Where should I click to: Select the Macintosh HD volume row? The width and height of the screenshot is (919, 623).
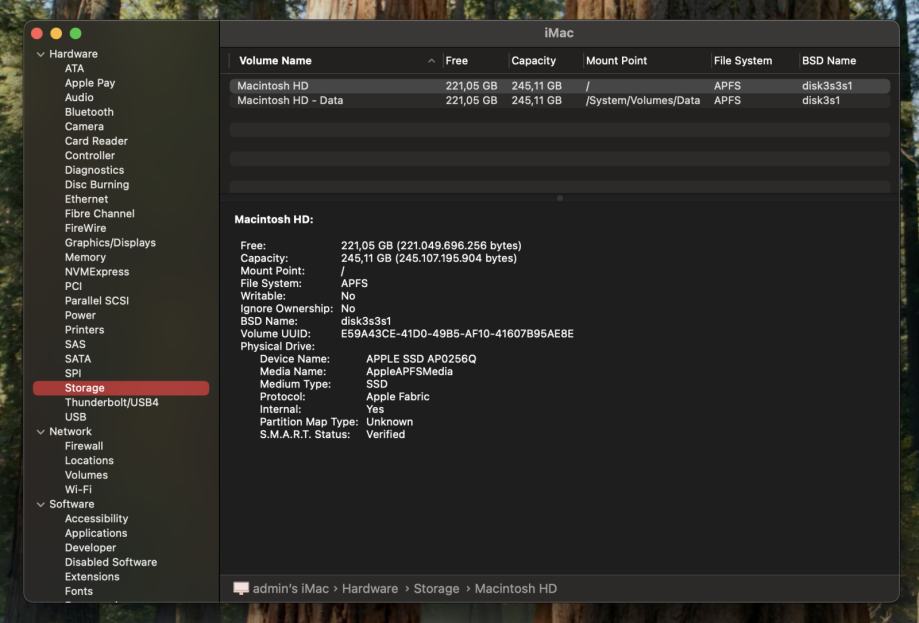[272, 86]
